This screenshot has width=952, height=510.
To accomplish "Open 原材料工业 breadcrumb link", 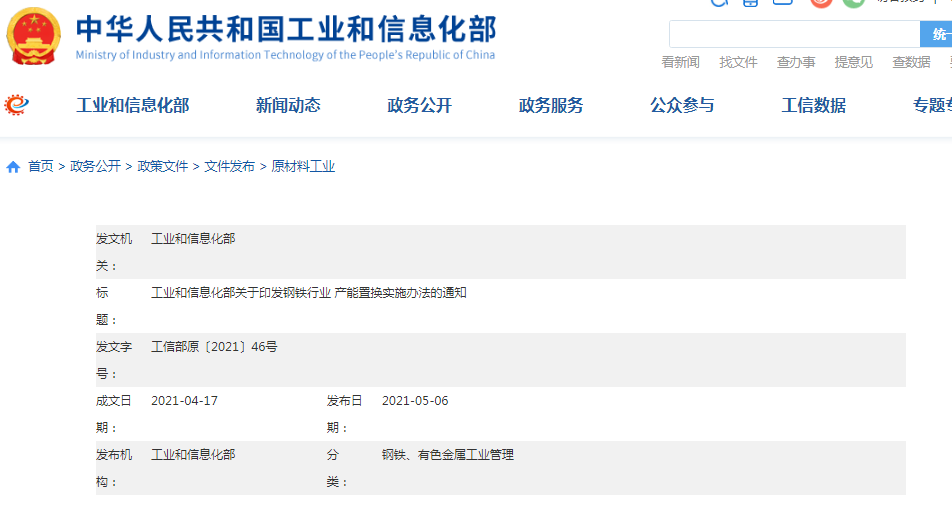I will pyautogui.click(x=303, y=167).
